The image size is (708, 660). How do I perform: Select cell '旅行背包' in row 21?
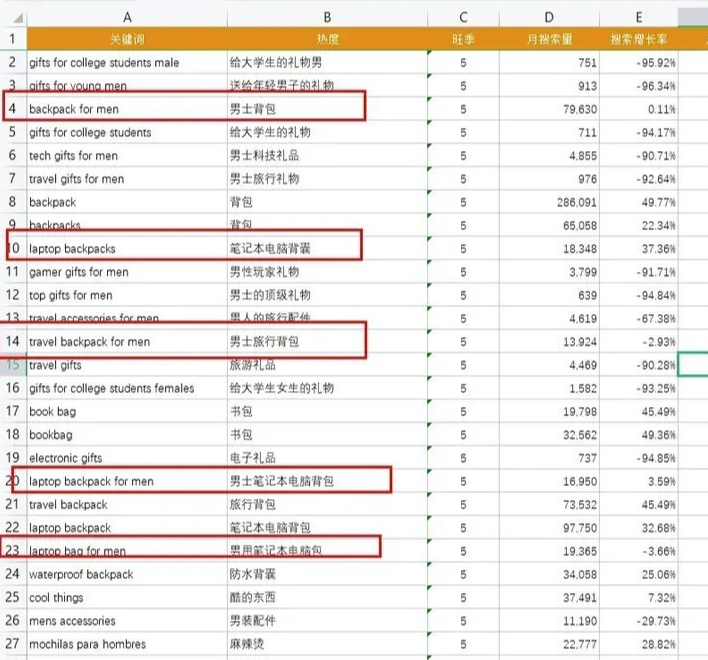327,504
